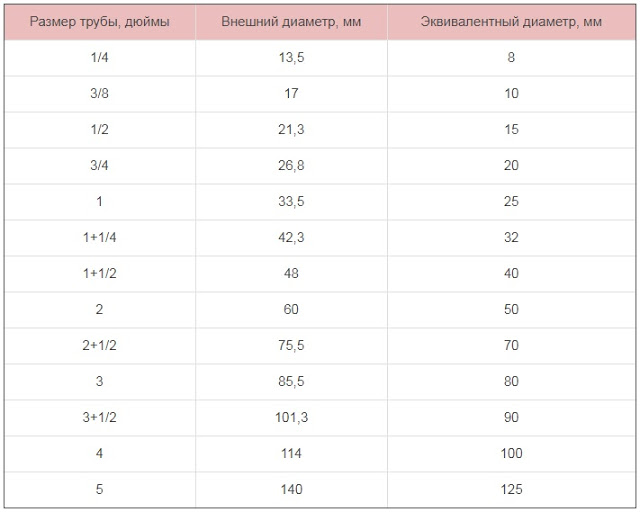
Task: Select the 140 outer diameter cell
Action: [291, 490]
